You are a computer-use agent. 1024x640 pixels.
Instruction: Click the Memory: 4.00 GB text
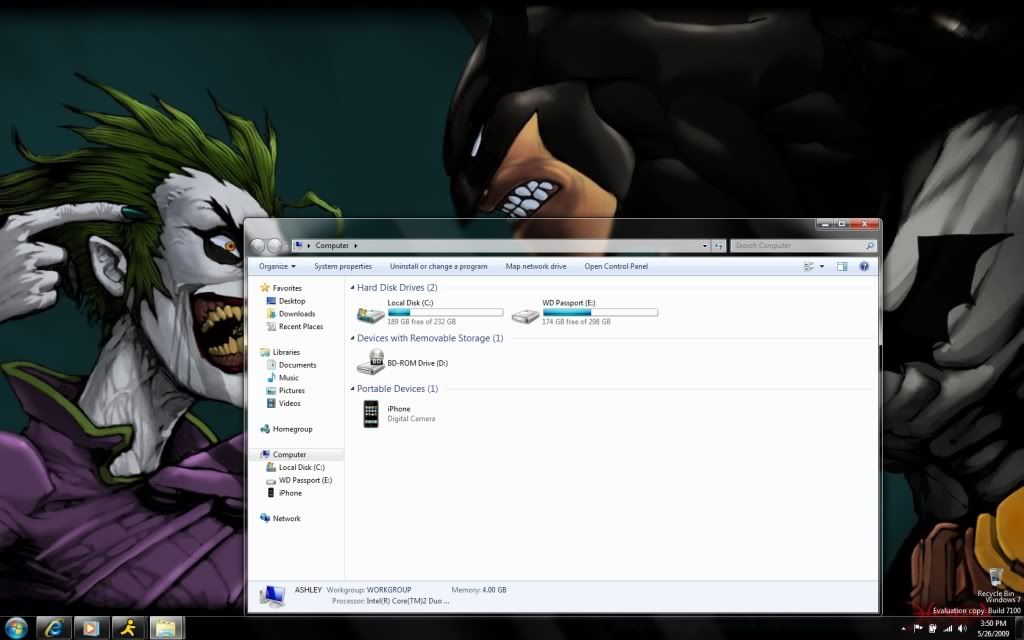click(x=479, y=590)
